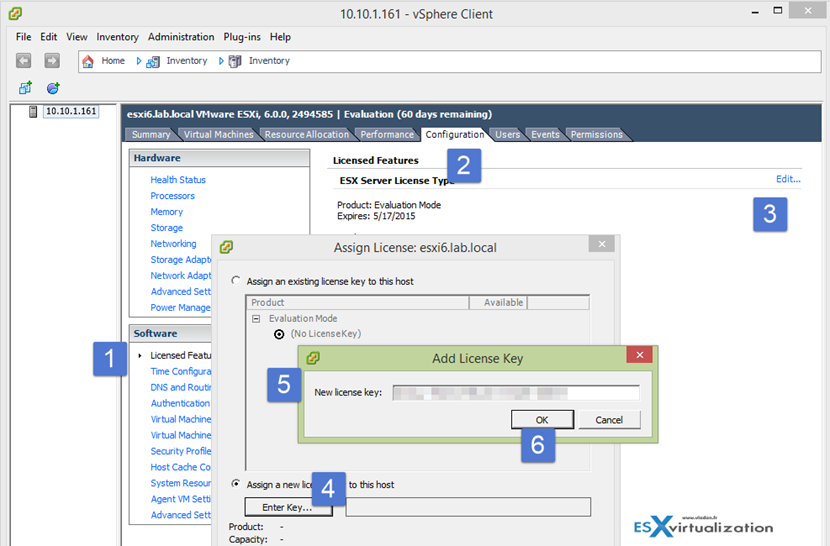Image resolution: width=830 pixels, height=546 pixels.
Task: Close the Add License Key dialog
Action: pos(639,355)
